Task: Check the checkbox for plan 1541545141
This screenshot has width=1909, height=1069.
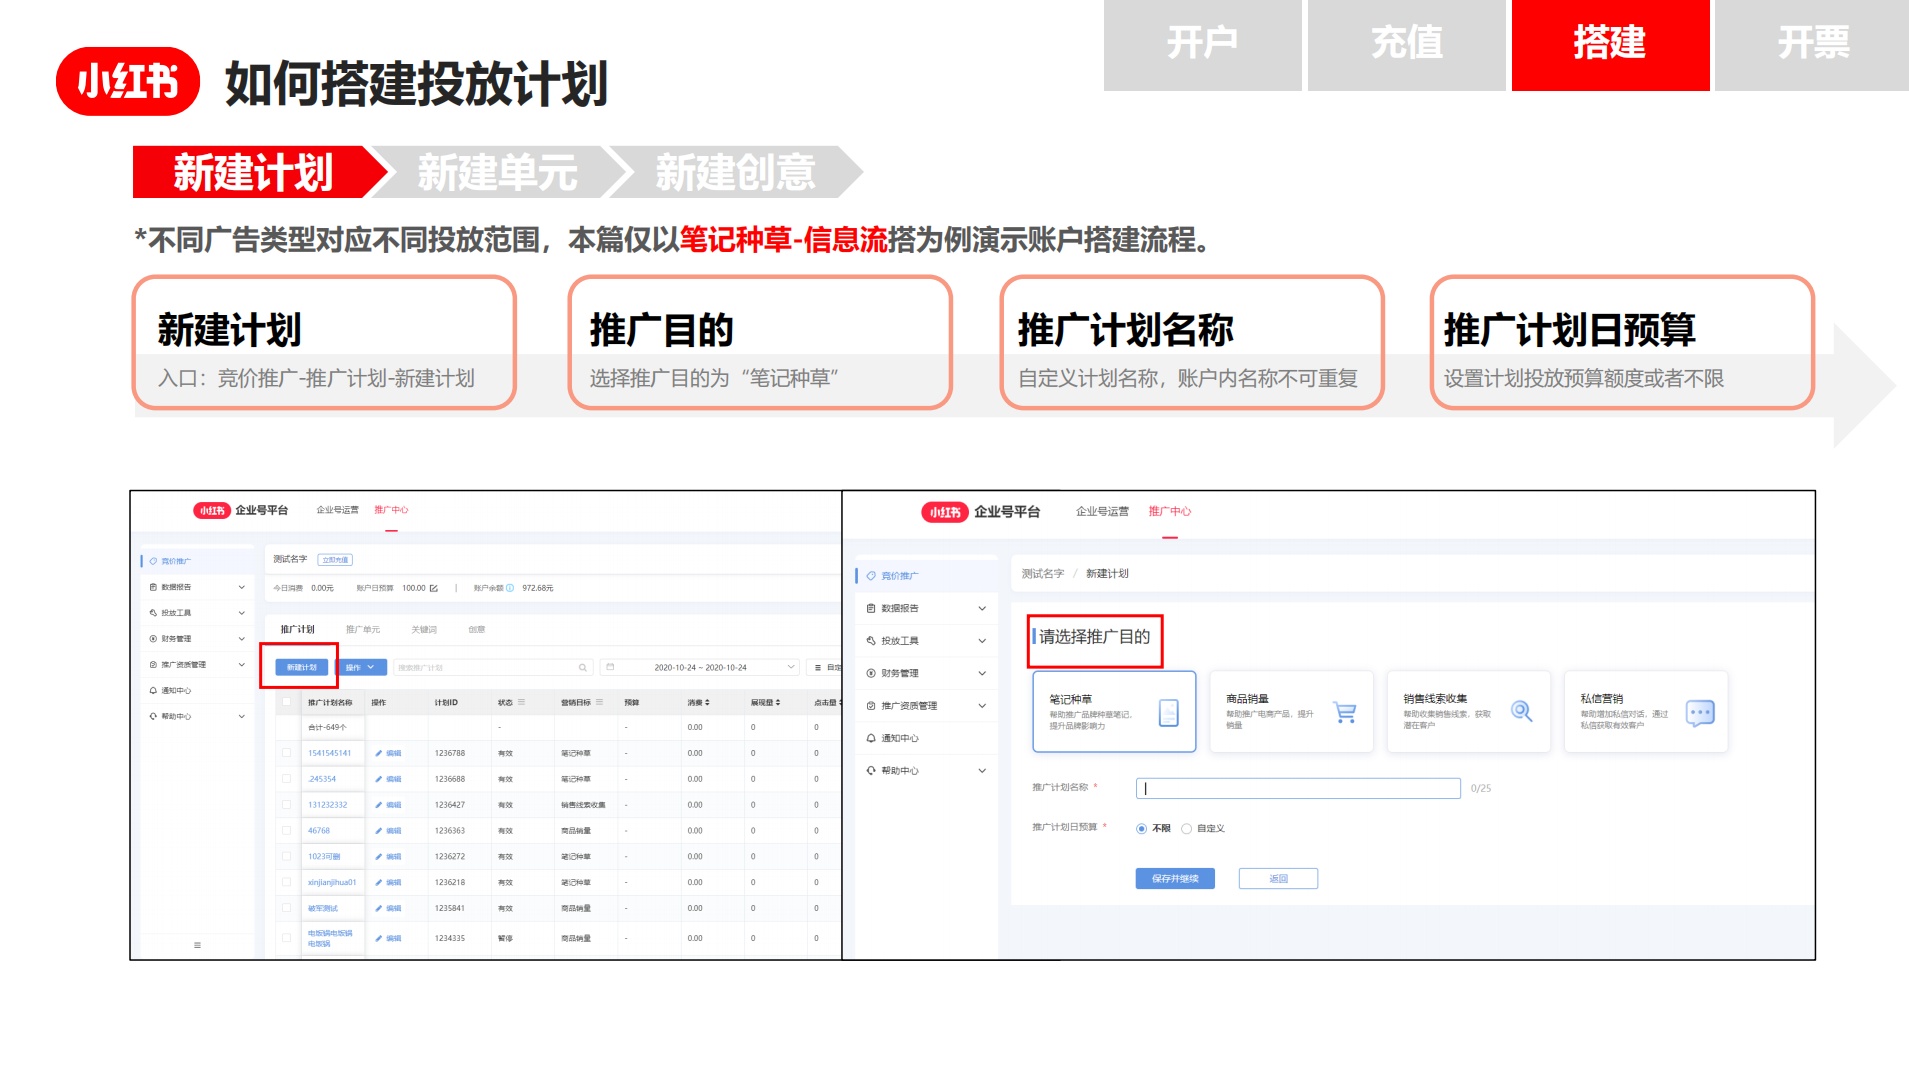Action: tap(286, 753)
